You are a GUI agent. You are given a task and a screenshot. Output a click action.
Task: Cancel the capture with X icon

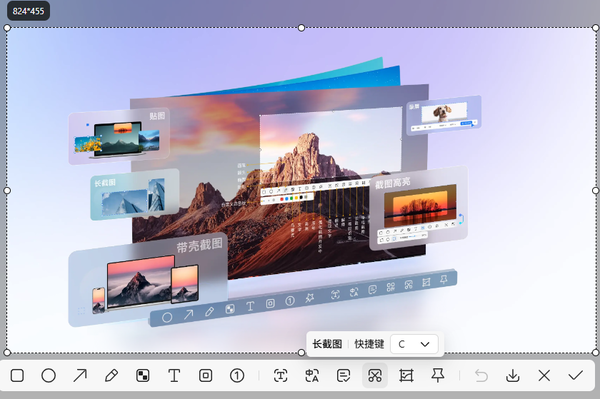(544, 376)
